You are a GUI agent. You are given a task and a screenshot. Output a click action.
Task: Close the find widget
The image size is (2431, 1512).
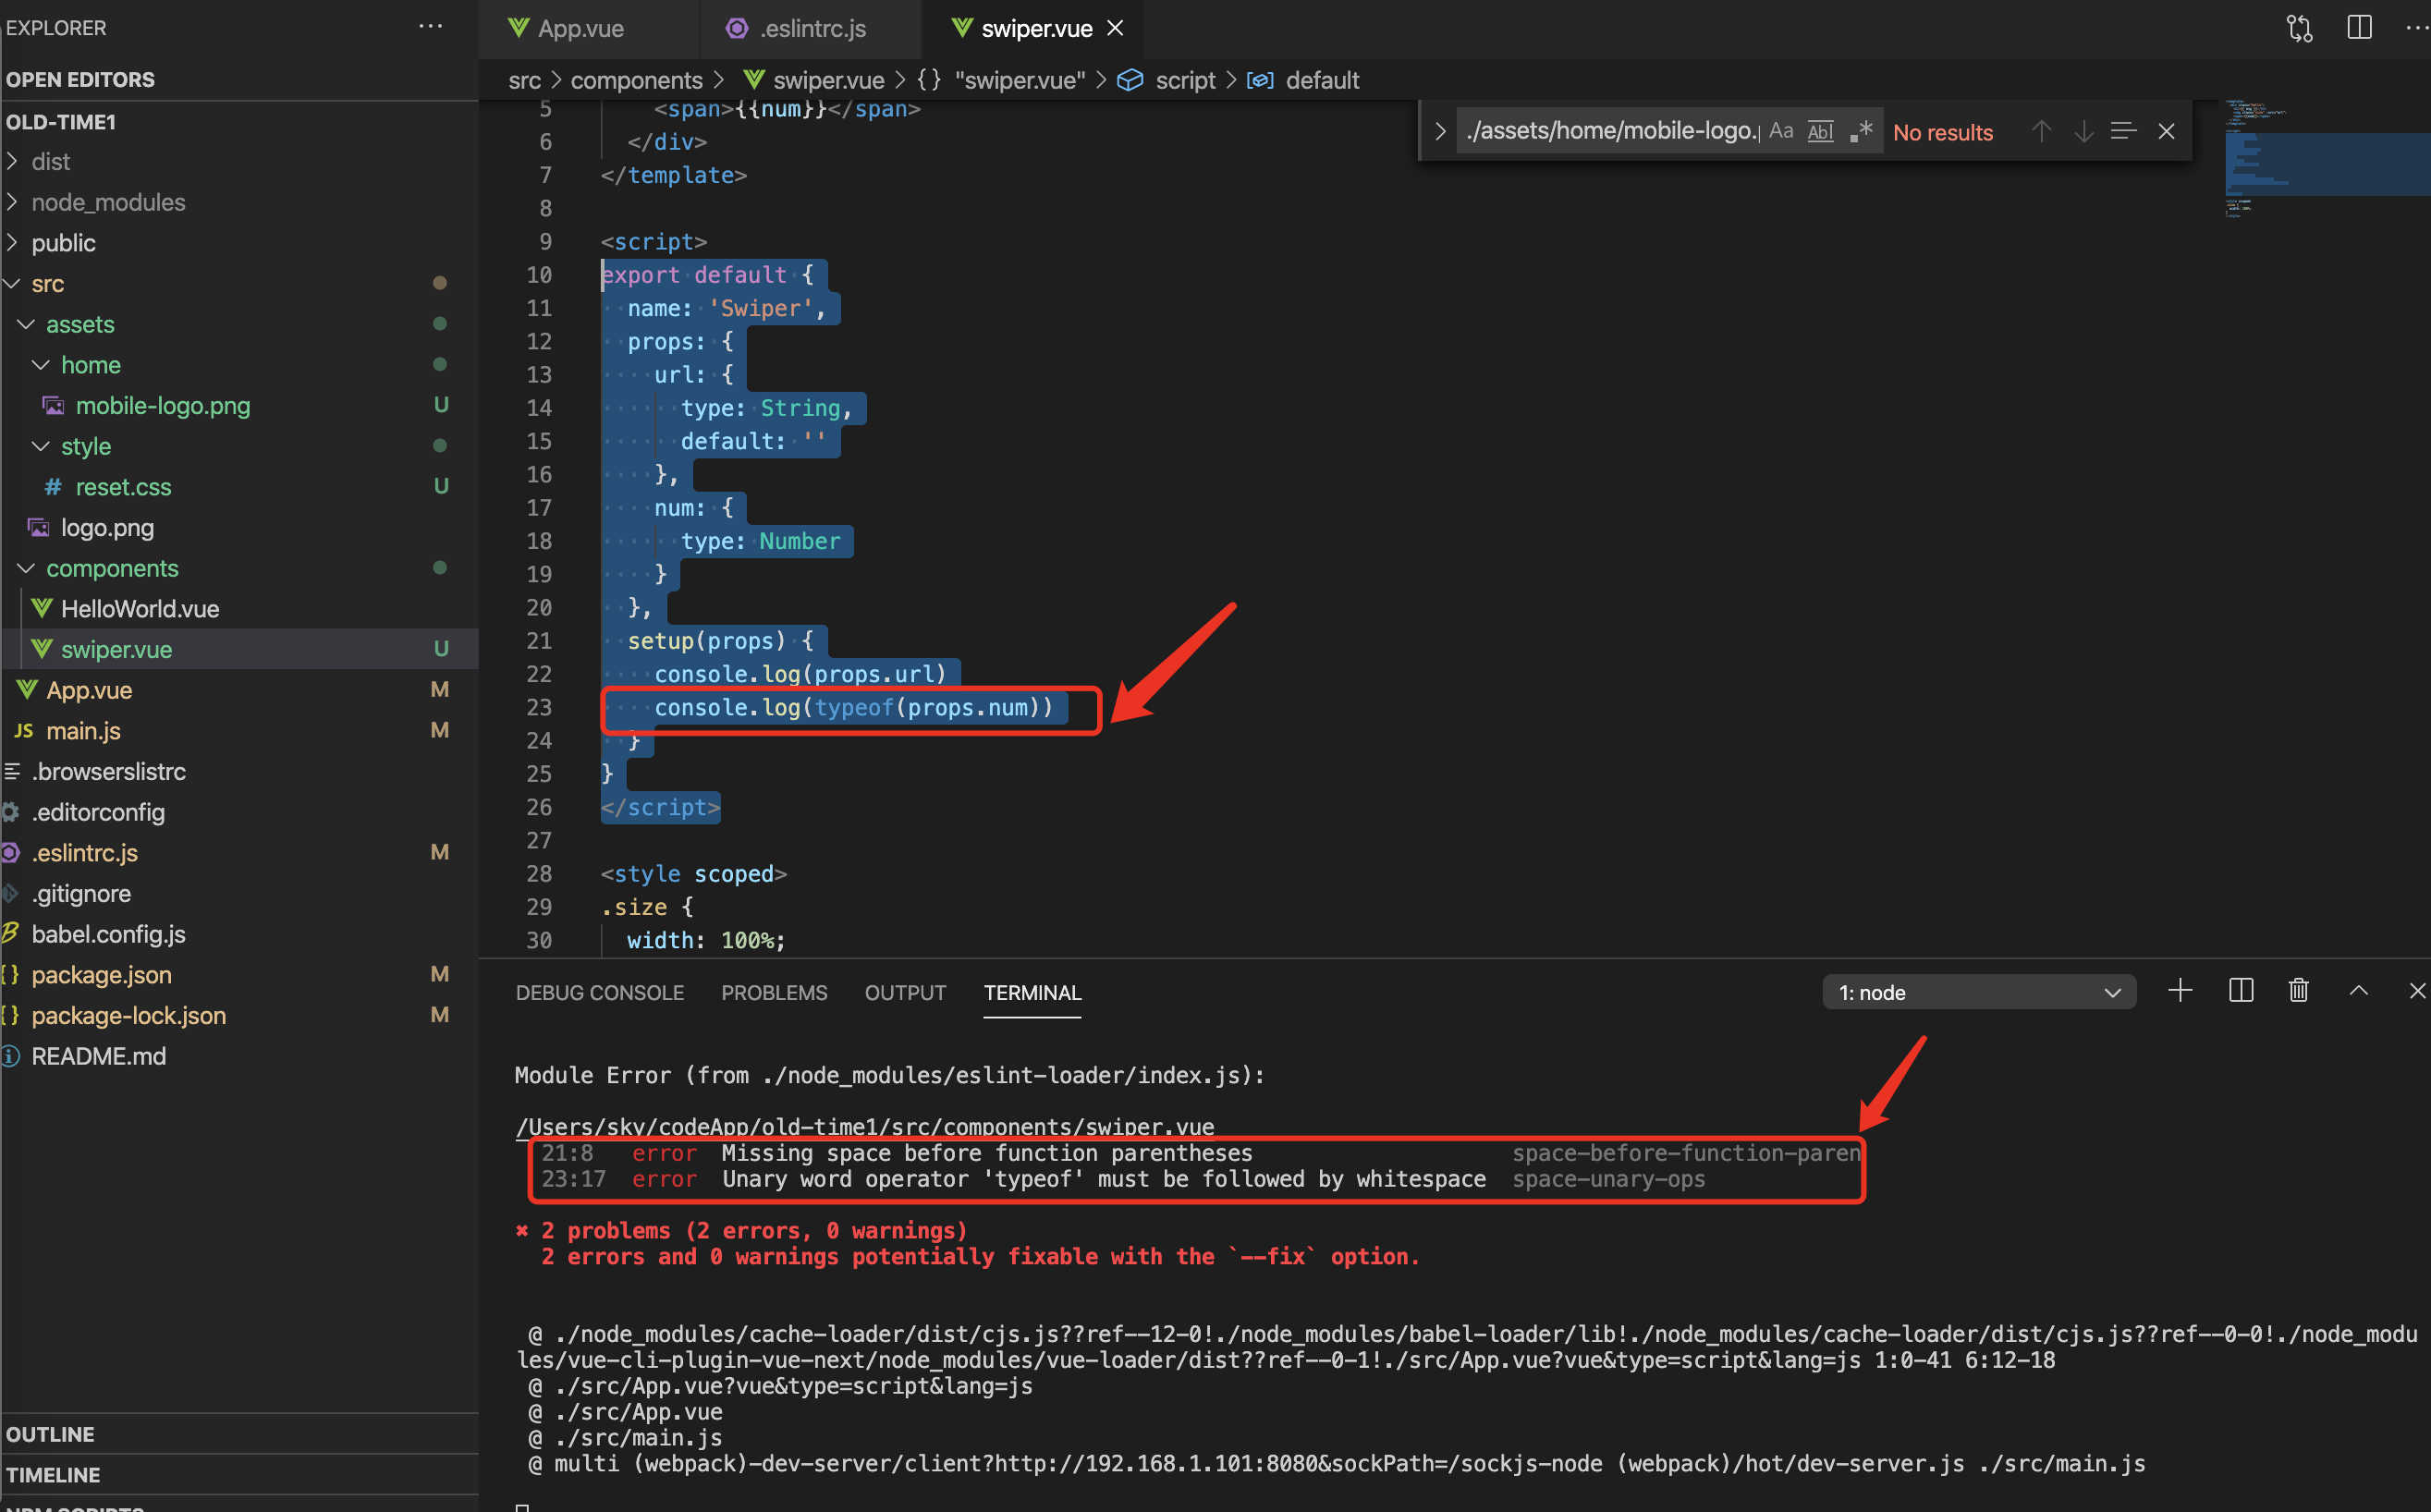click(x=2166, y=131)
